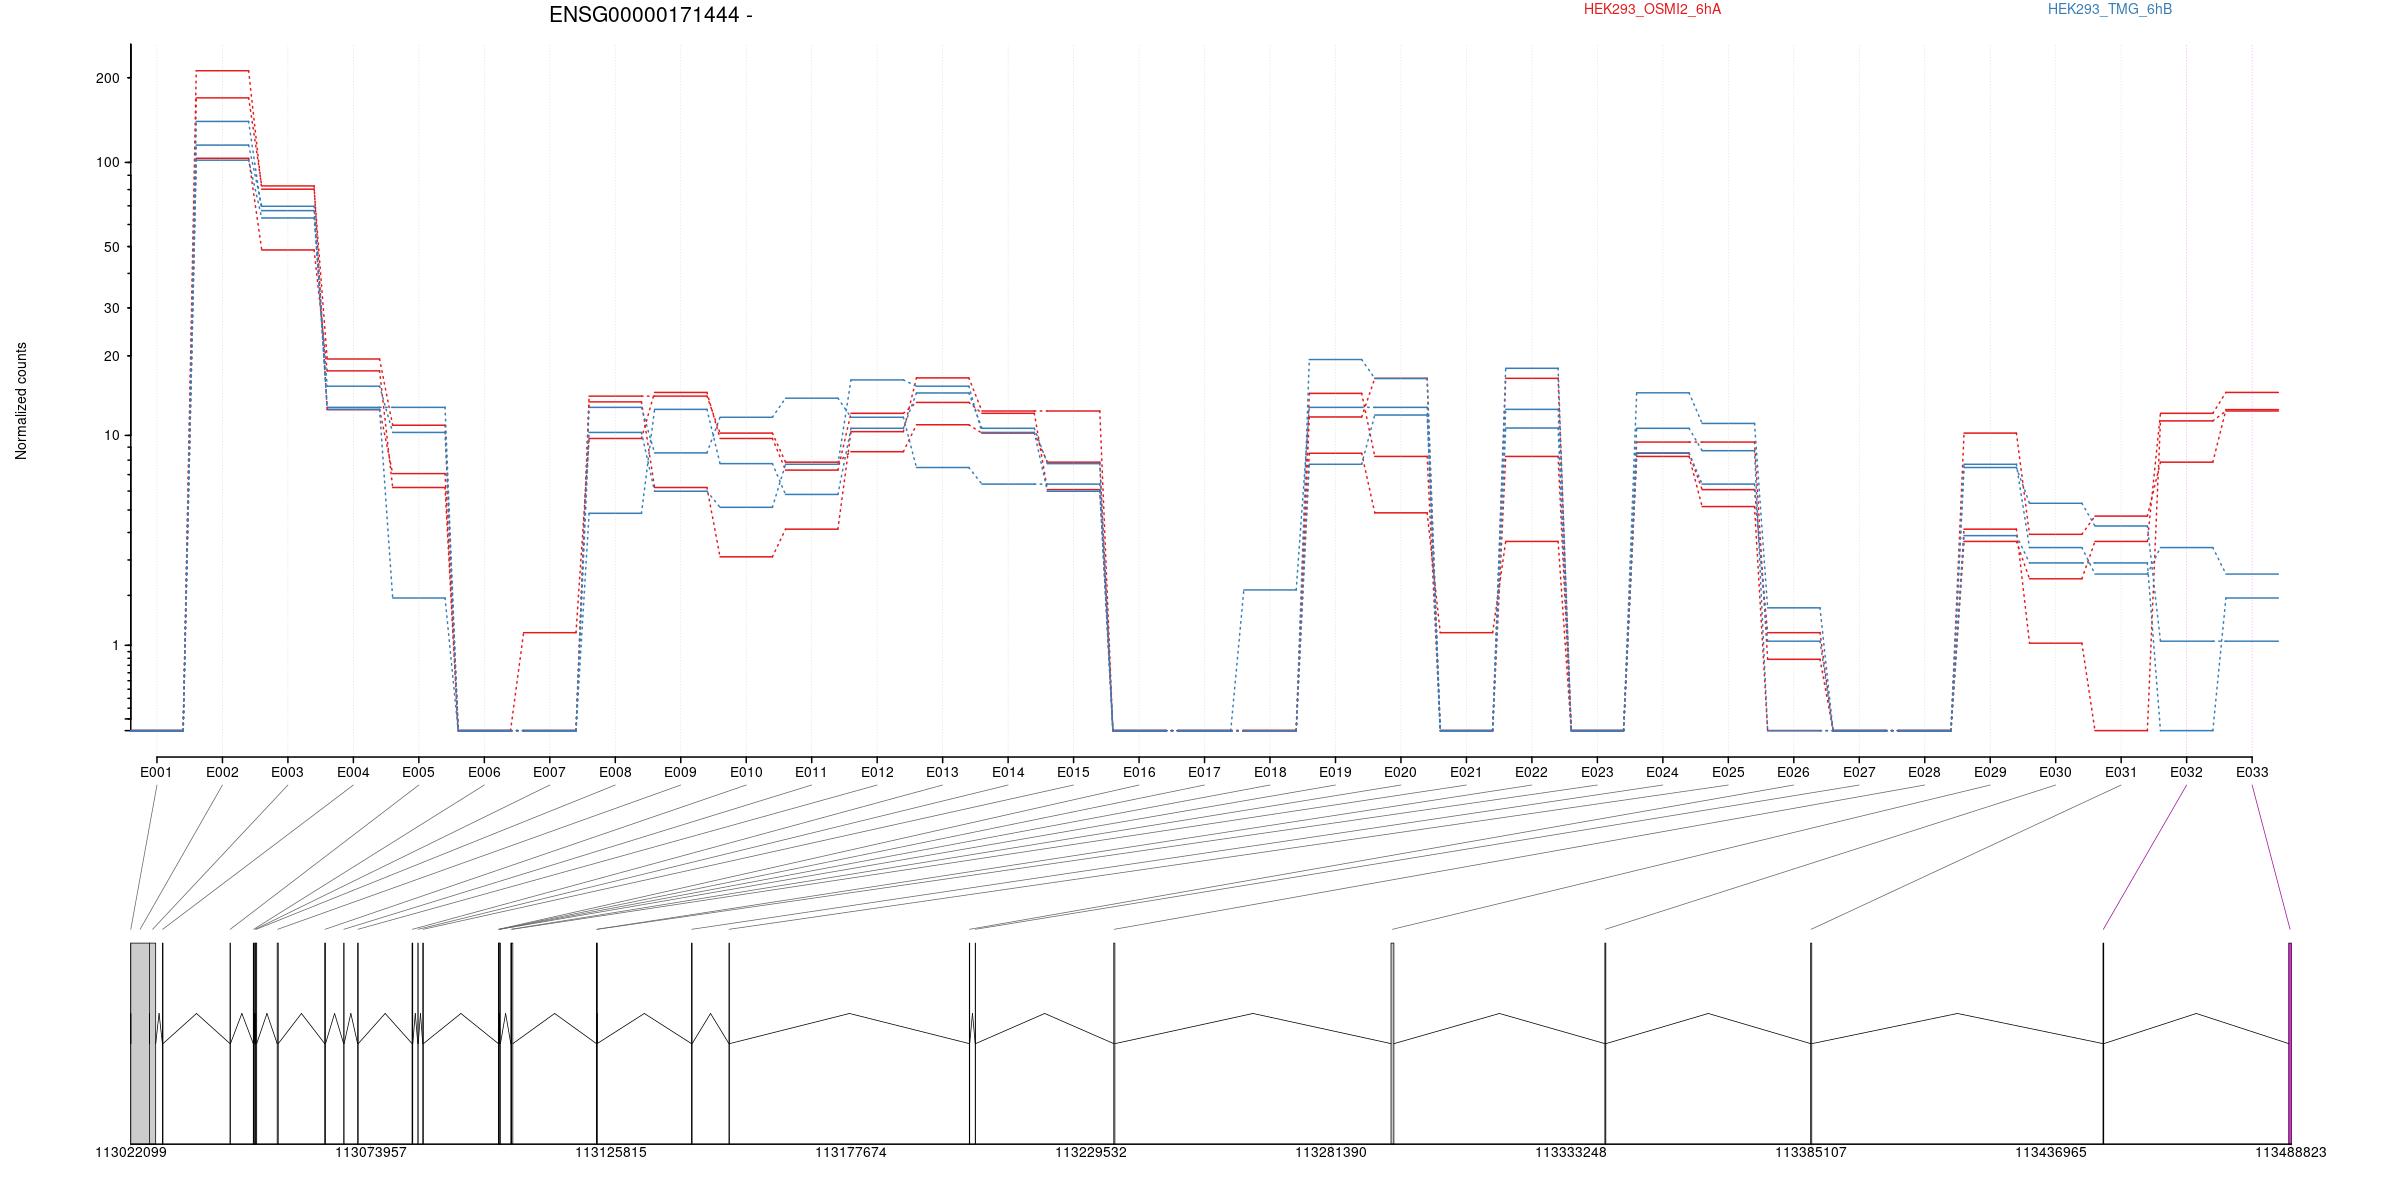Click exon label E031
The image size is (2400, 1200).
click(x=2121, y=772)
